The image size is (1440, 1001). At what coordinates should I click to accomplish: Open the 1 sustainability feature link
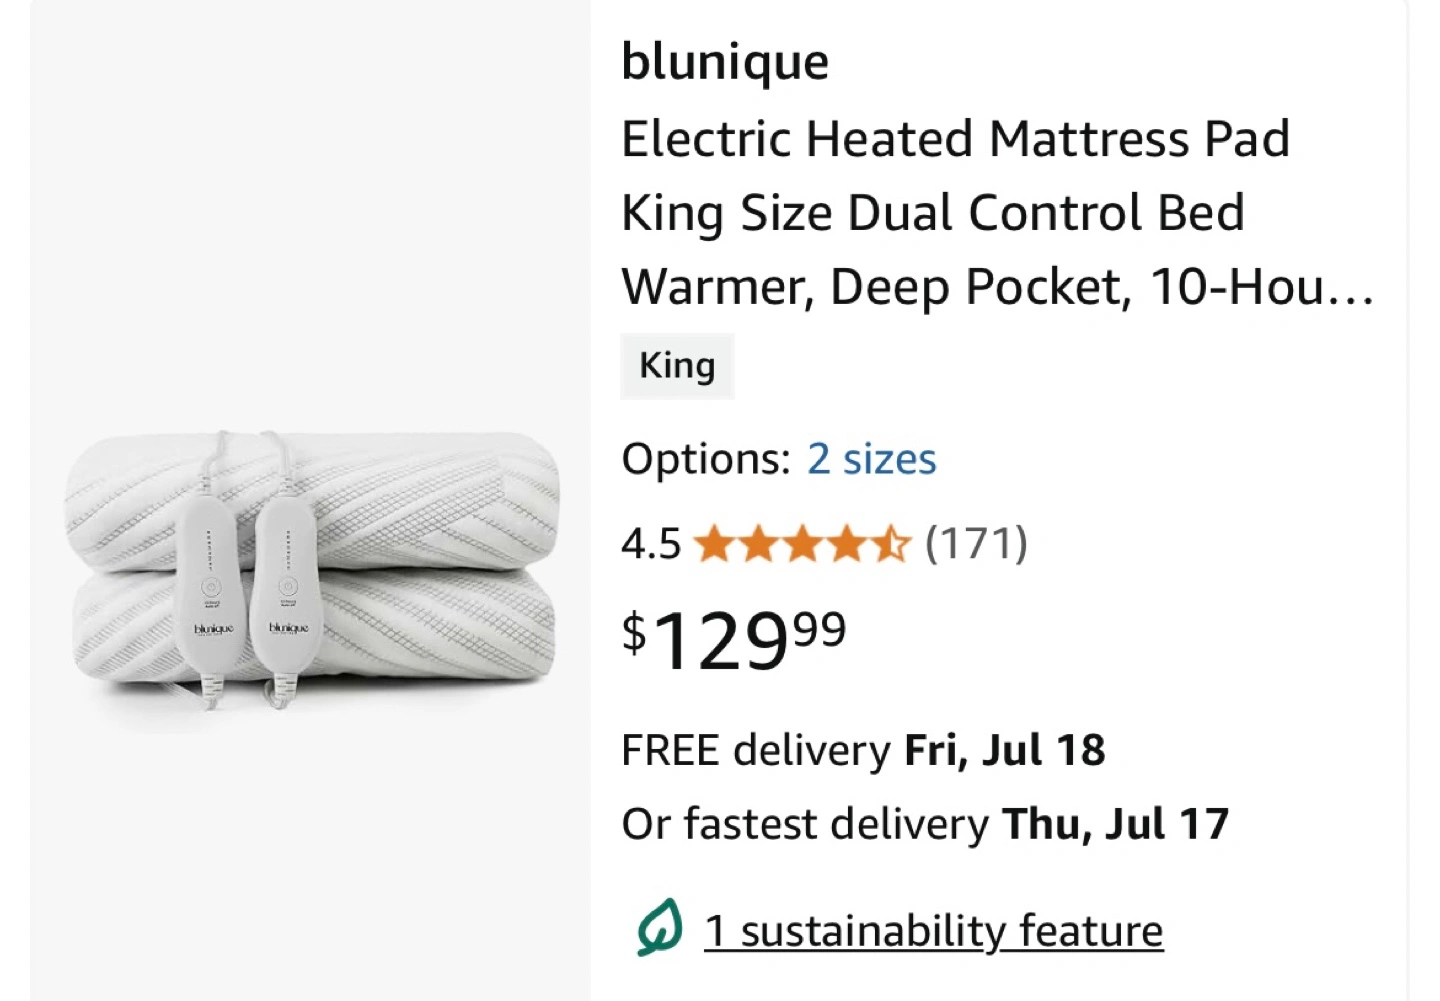934,931
